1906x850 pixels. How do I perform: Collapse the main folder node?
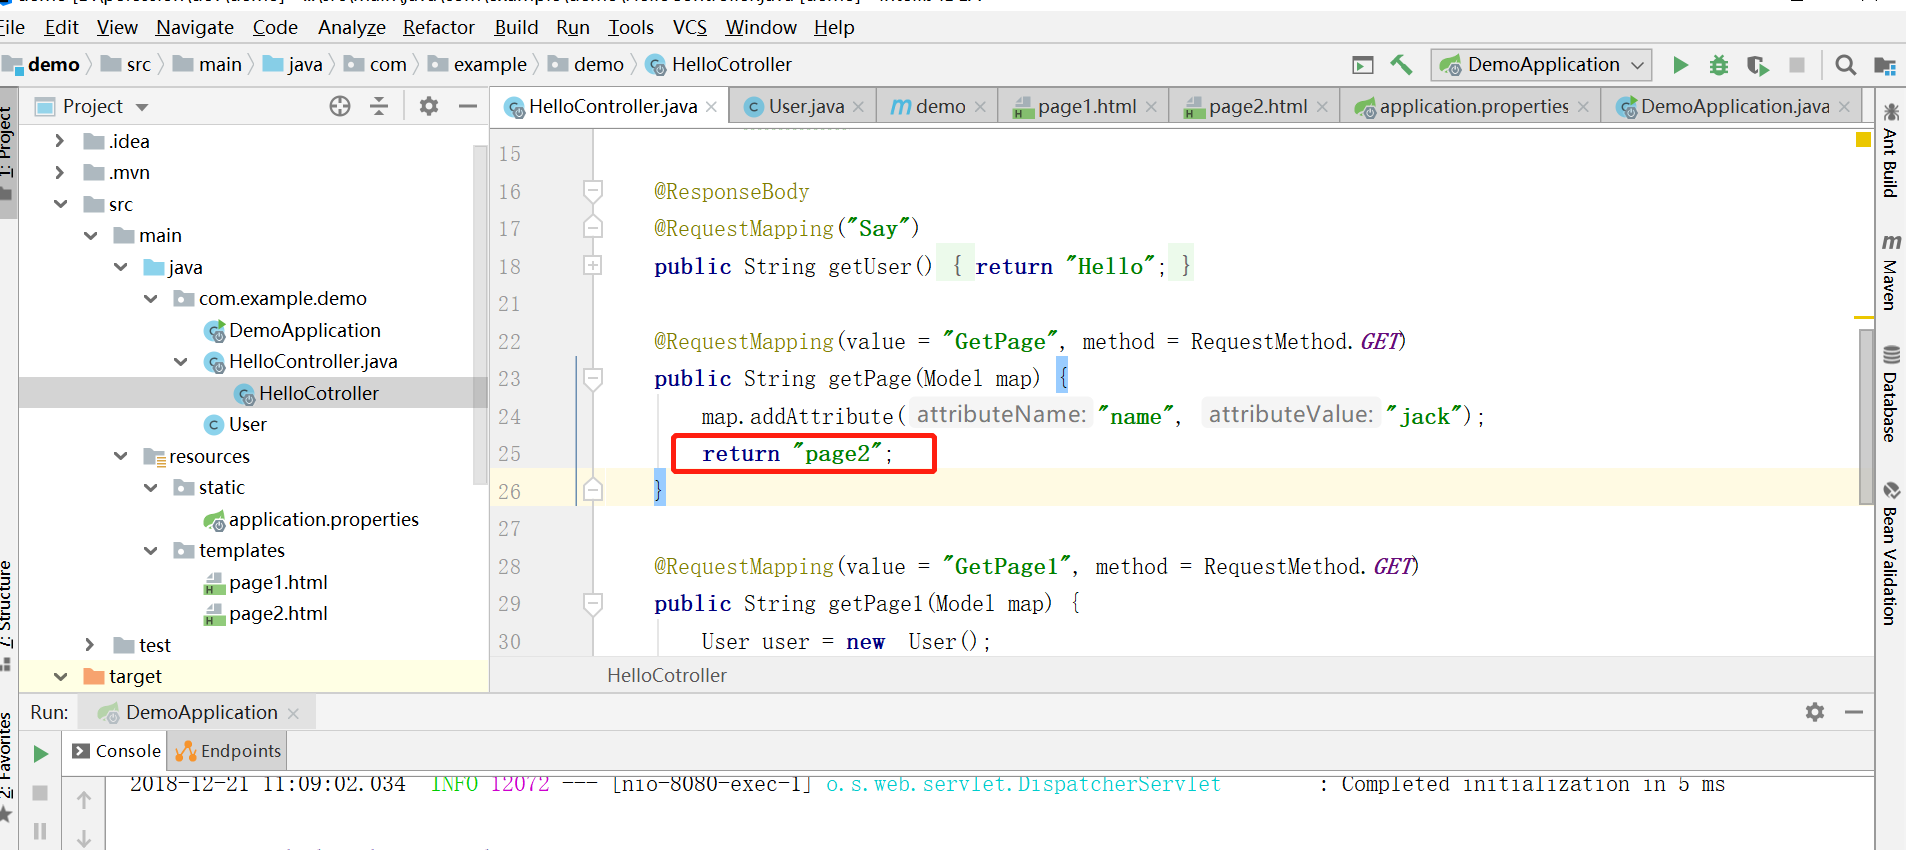pos(90,235)
